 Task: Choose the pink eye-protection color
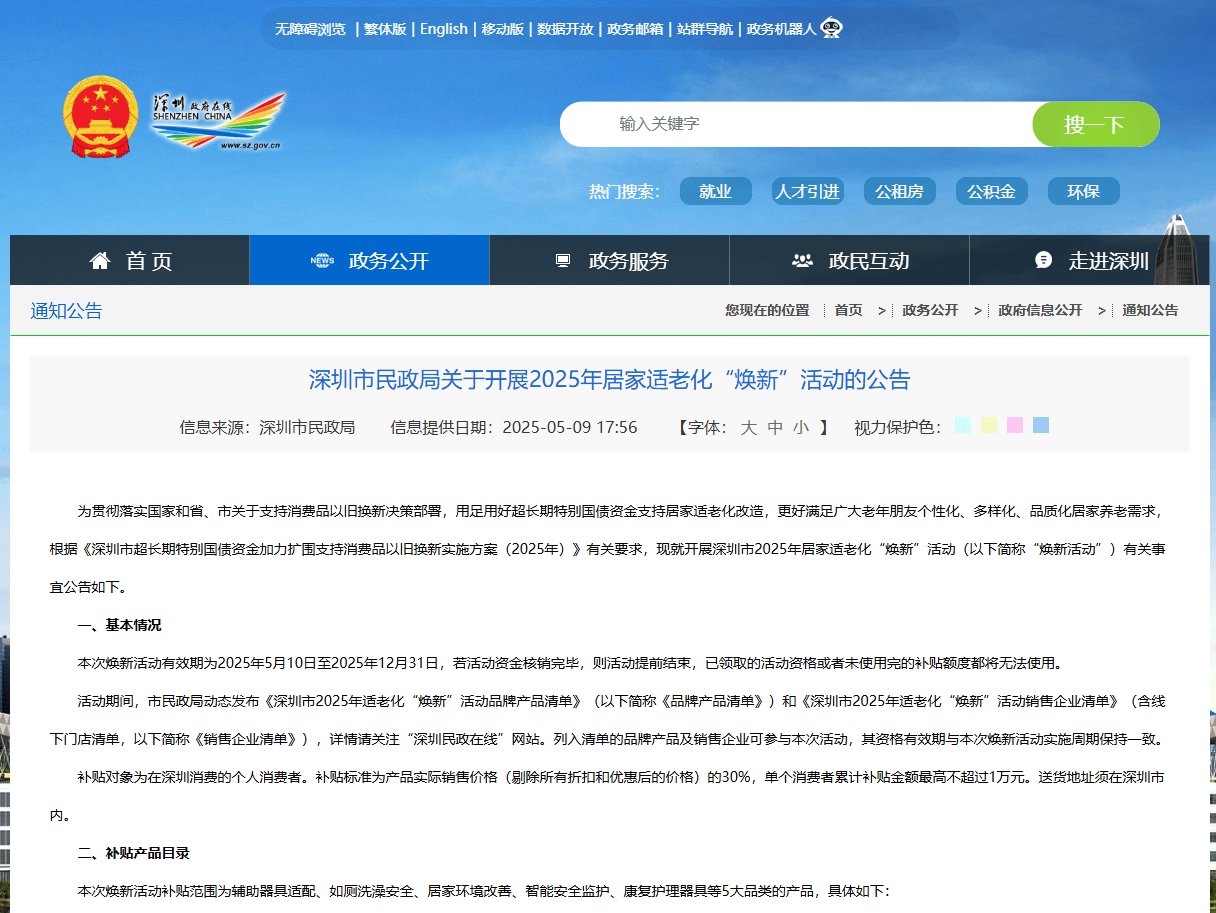pos(1015,426)
